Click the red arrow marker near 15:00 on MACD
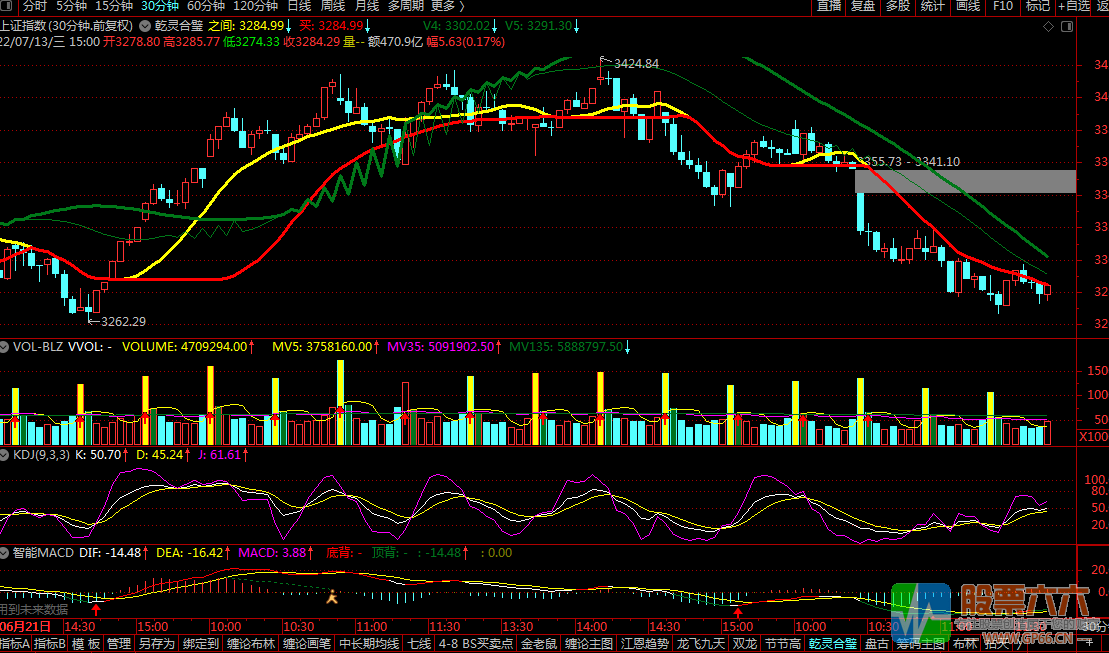Viewport: 1109px width, 653px height. pos(738,610)
